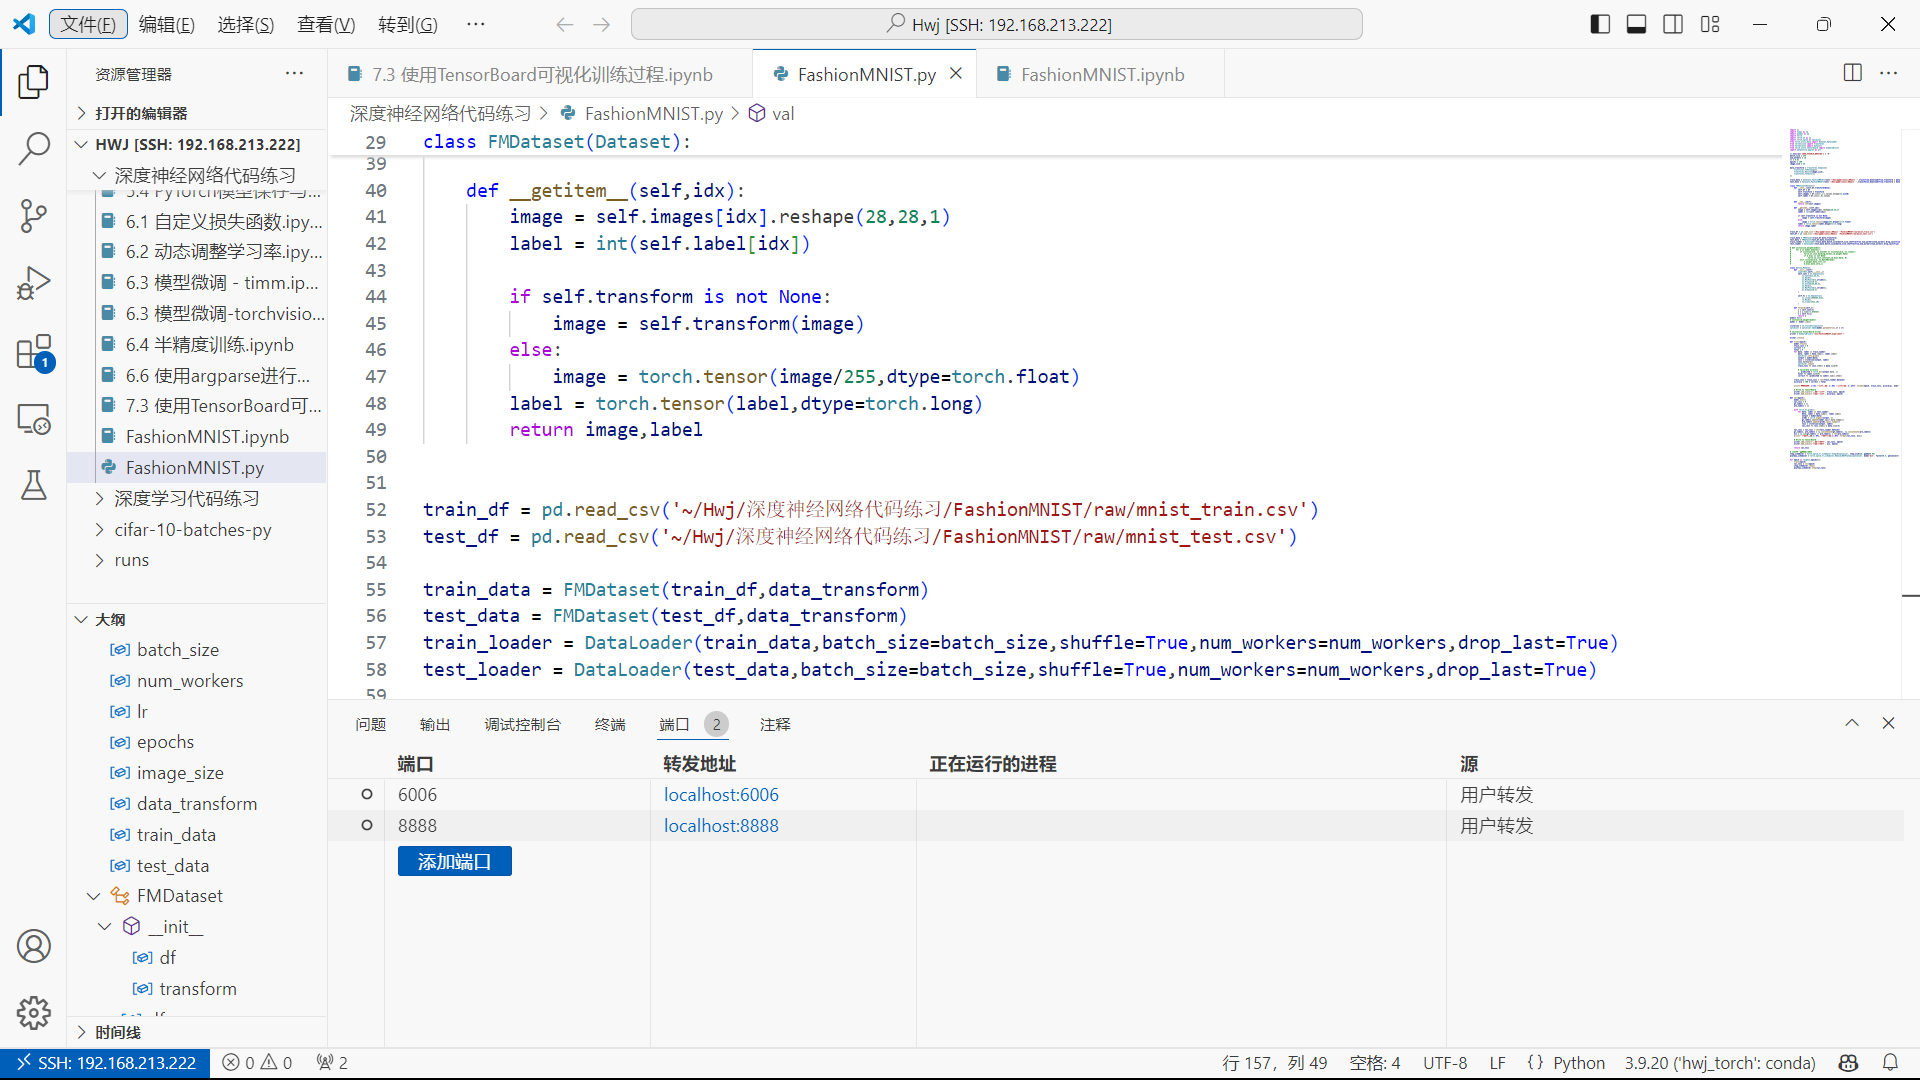Split the editor to the right
Image resolution: width=1920 pixels, height=1080 pixels.
1852,73
